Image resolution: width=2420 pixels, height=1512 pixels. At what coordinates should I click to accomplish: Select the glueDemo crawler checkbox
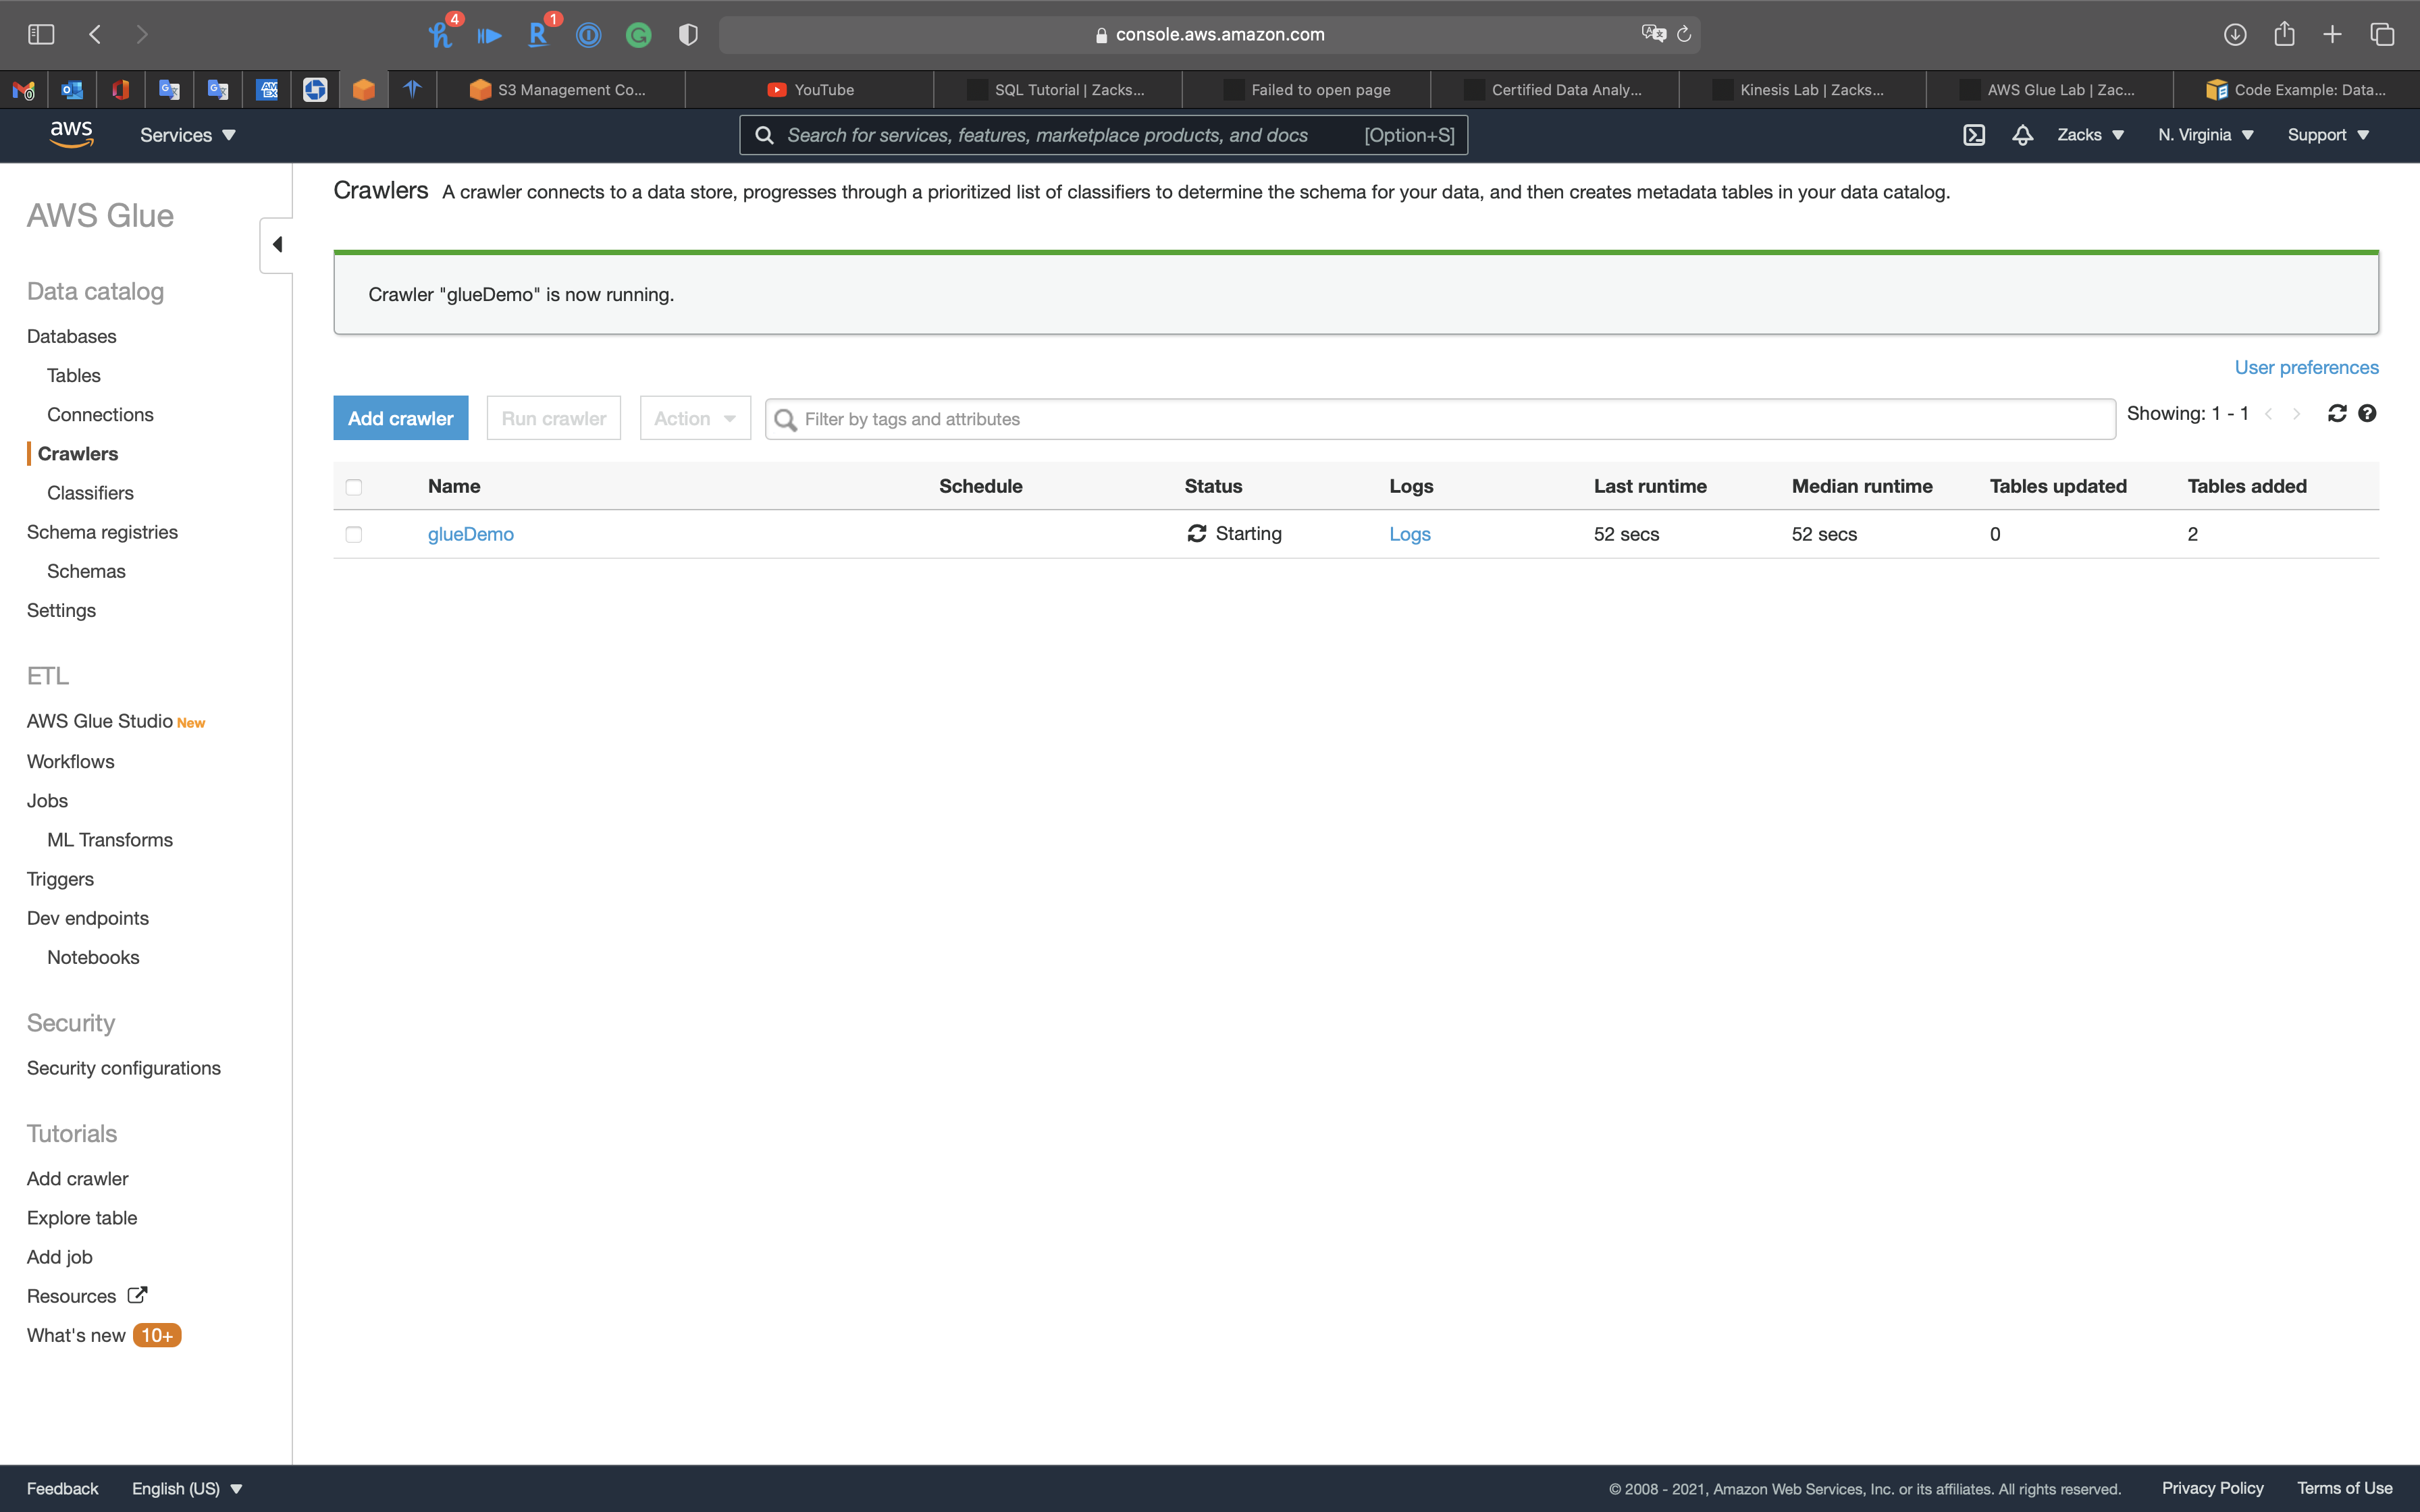pyautogui.click(x=354, y=535)
